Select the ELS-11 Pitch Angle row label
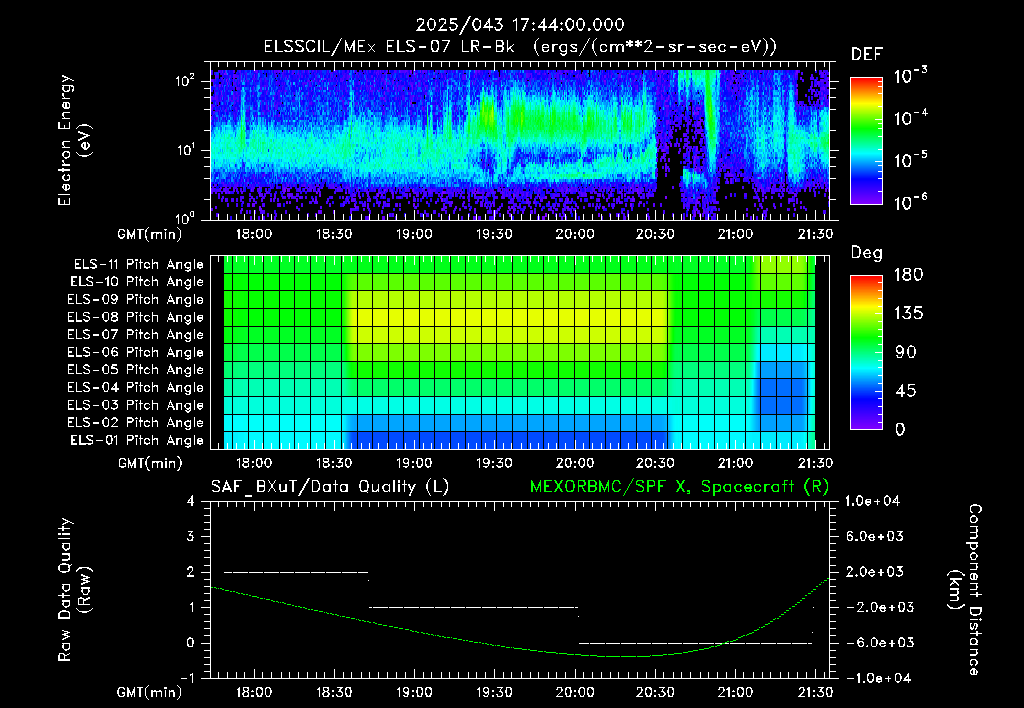The width and height of the screenshot is (1024, 708). pos(138,265)
